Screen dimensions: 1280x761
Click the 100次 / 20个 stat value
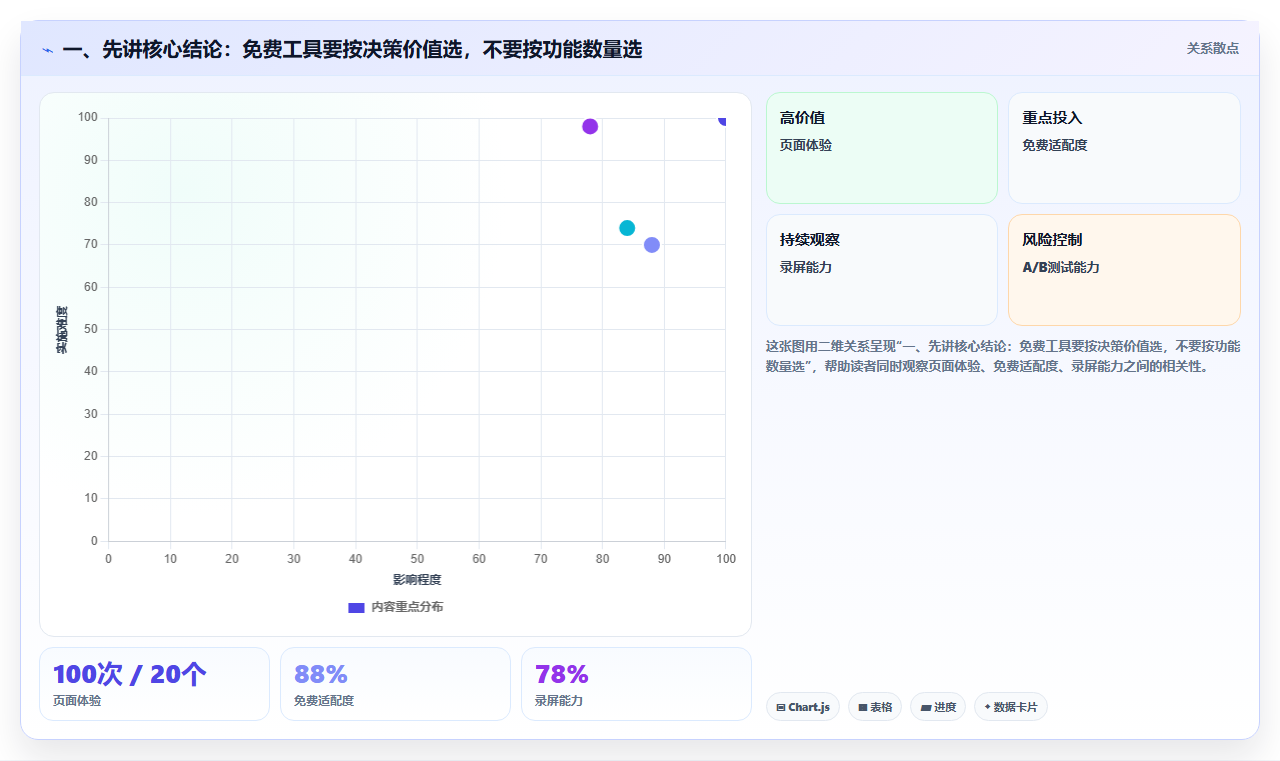coord(130,675)
